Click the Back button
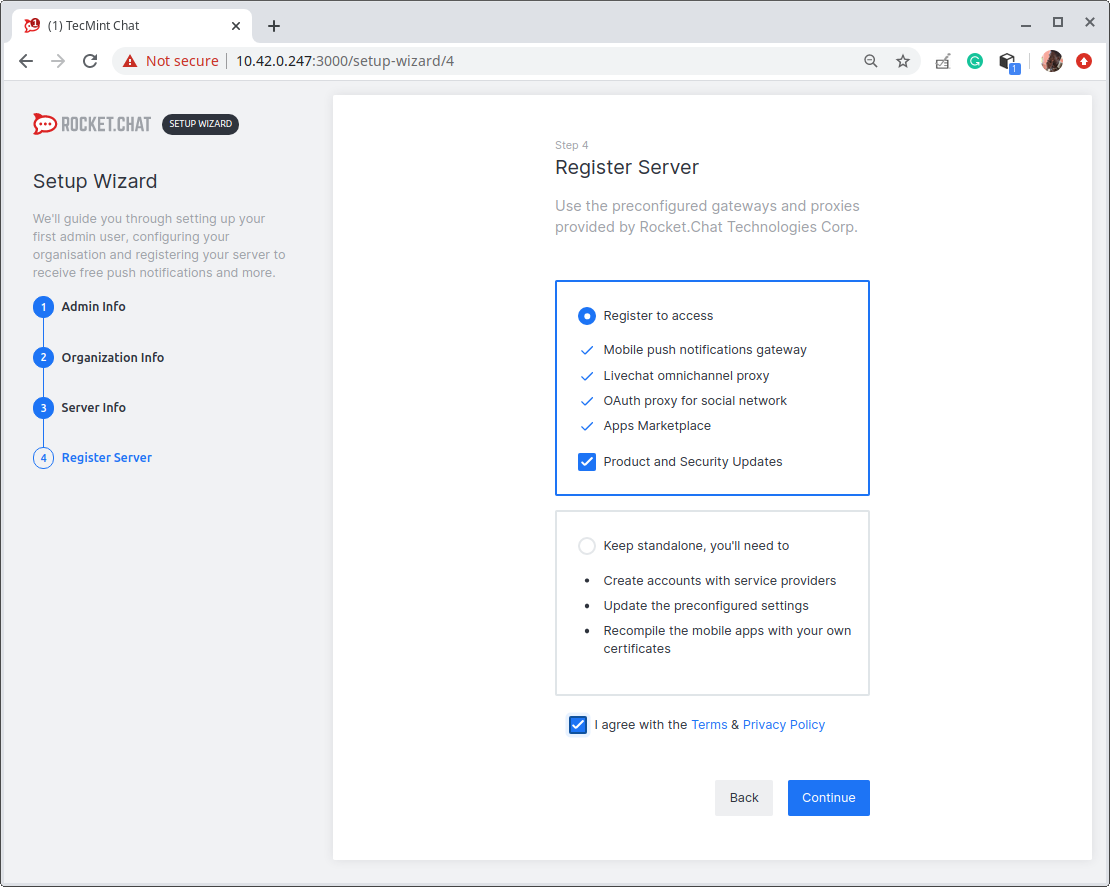Image resolution: width=1110 pixels, height=887 pixels. tap(744, 798)
